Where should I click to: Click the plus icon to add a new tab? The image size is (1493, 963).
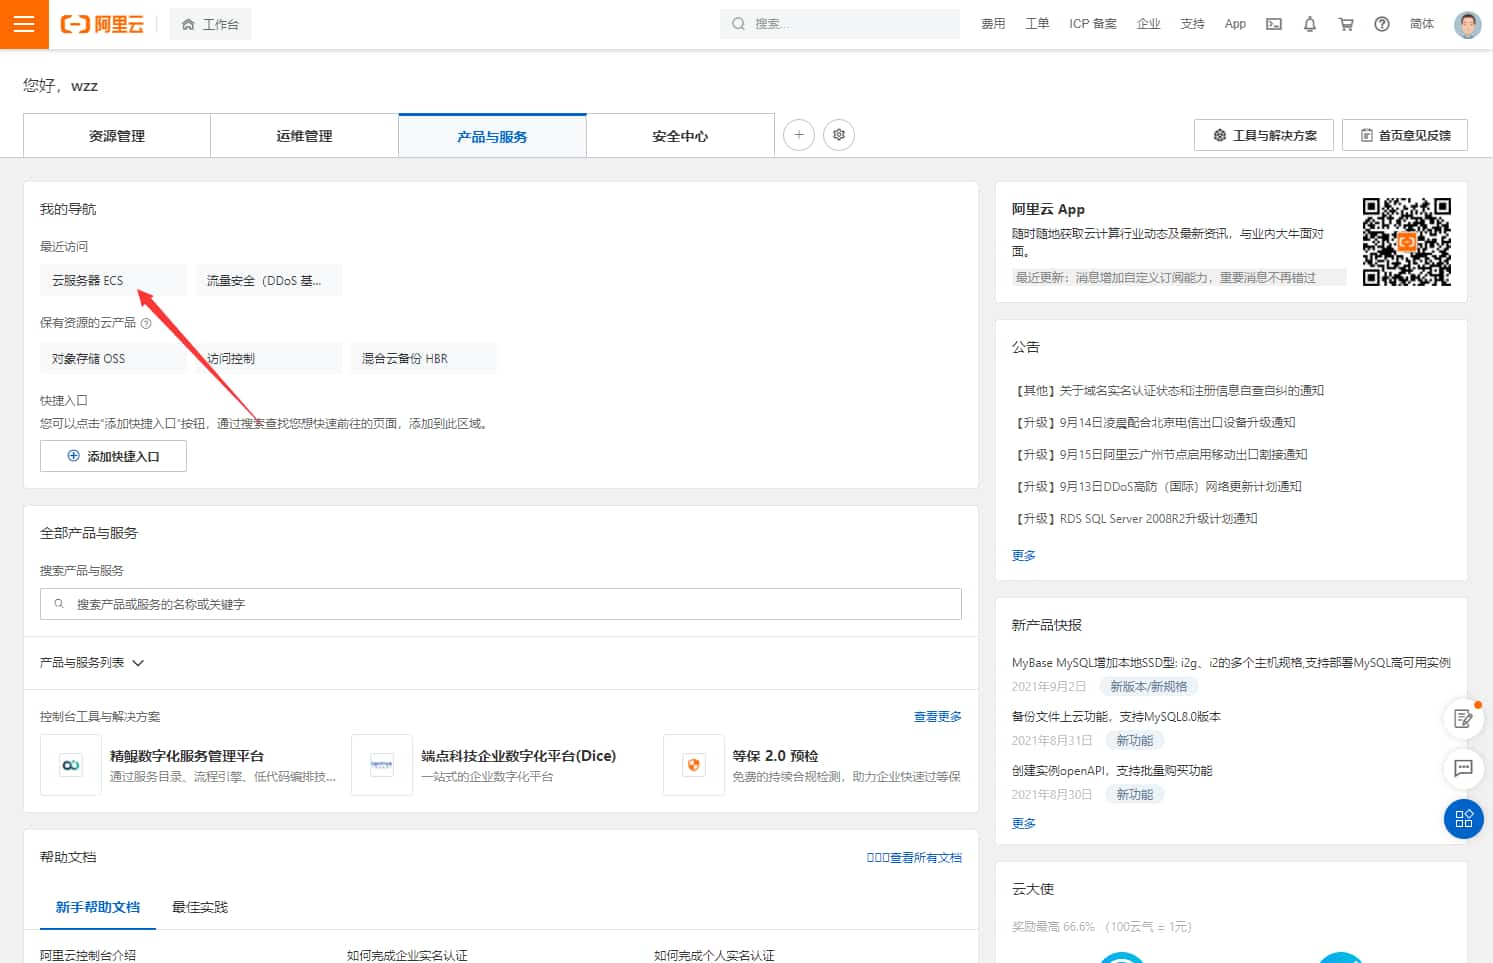pos(797,134)
